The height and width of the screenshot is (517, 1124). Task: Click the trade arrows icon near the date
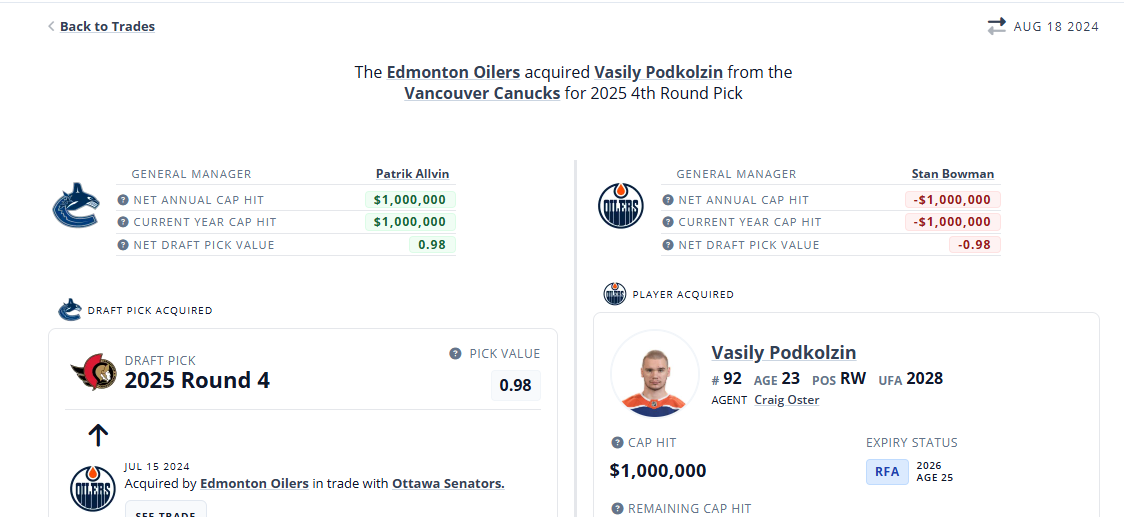[x=996, y=27]
